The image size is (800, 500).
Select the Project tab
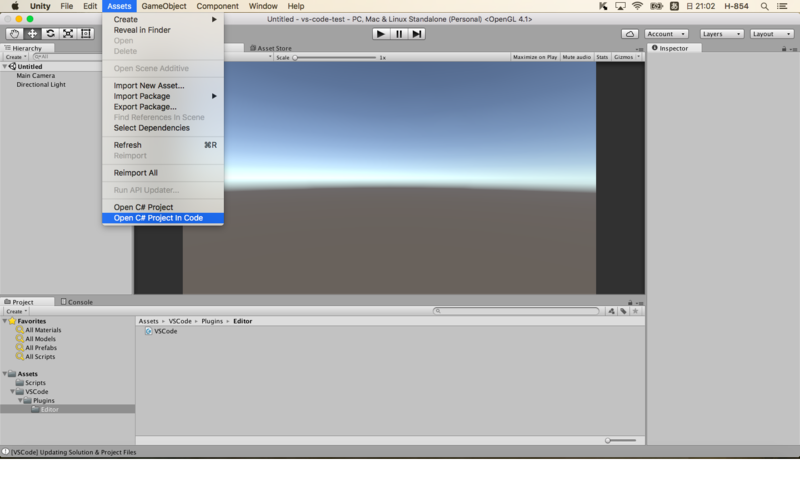click(23, 302)
